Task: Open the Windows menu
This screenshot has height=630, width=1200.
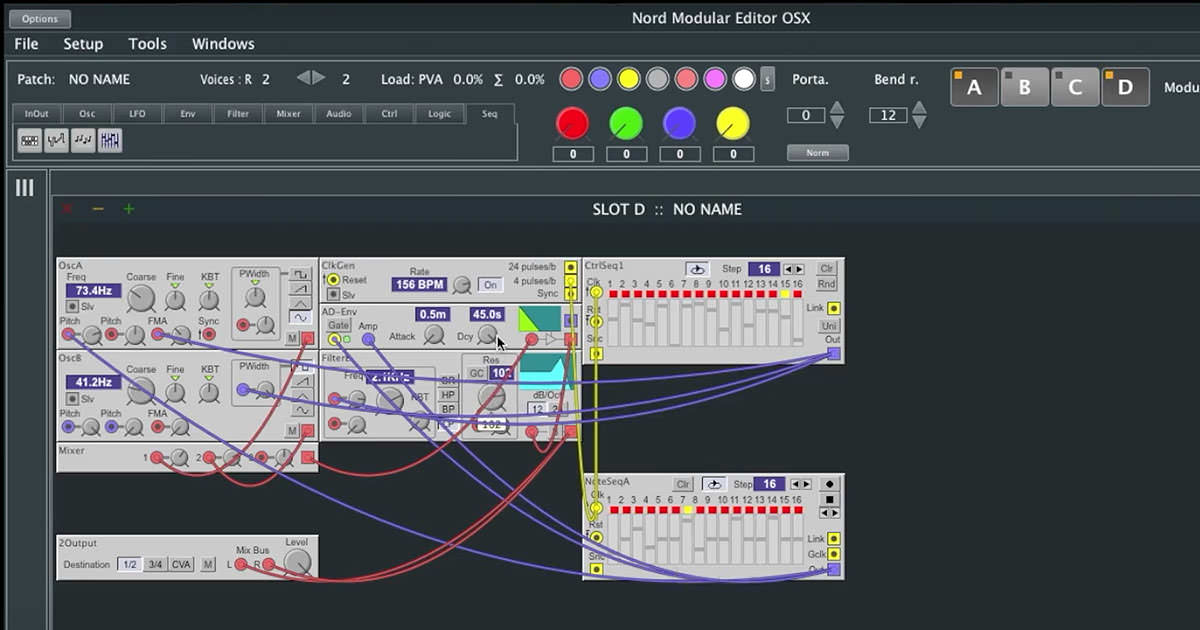Action: tap(223, 44)
